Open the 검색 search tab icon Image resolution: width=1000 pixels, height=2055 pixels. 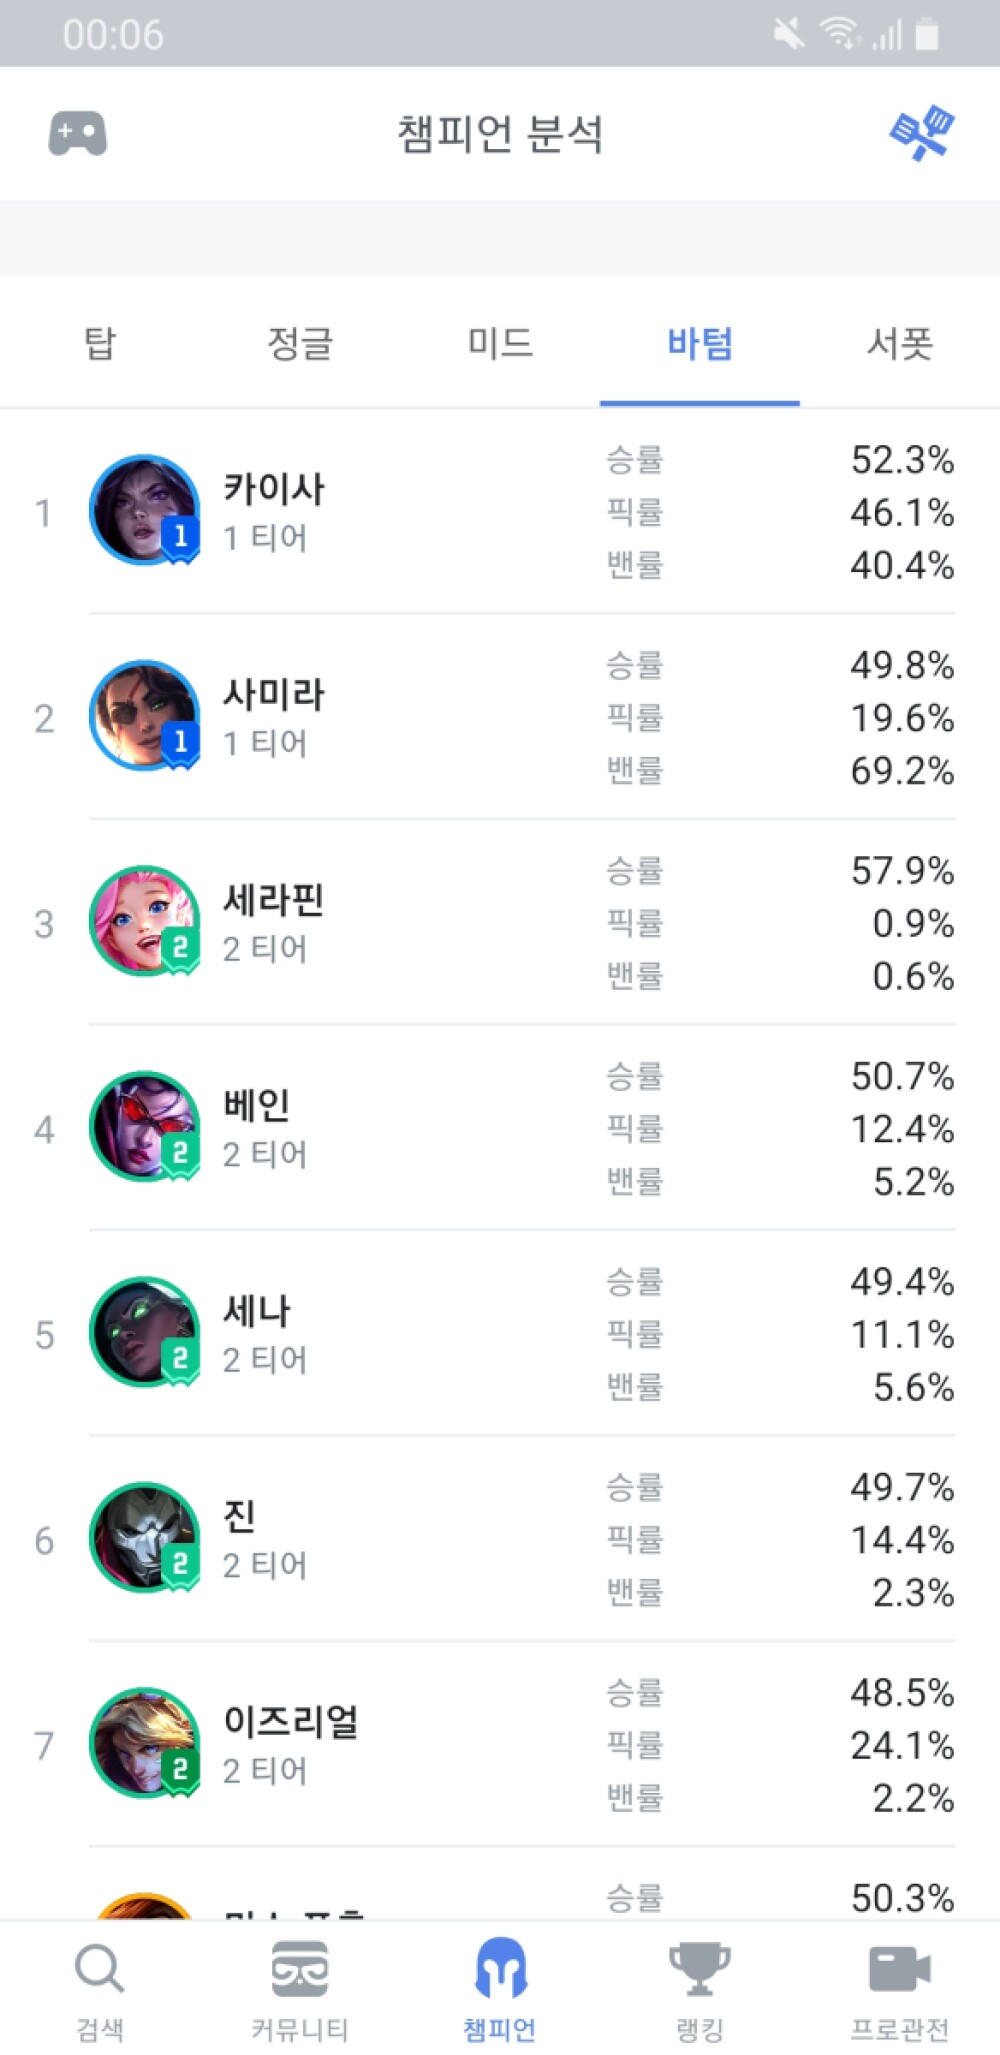100,1969
